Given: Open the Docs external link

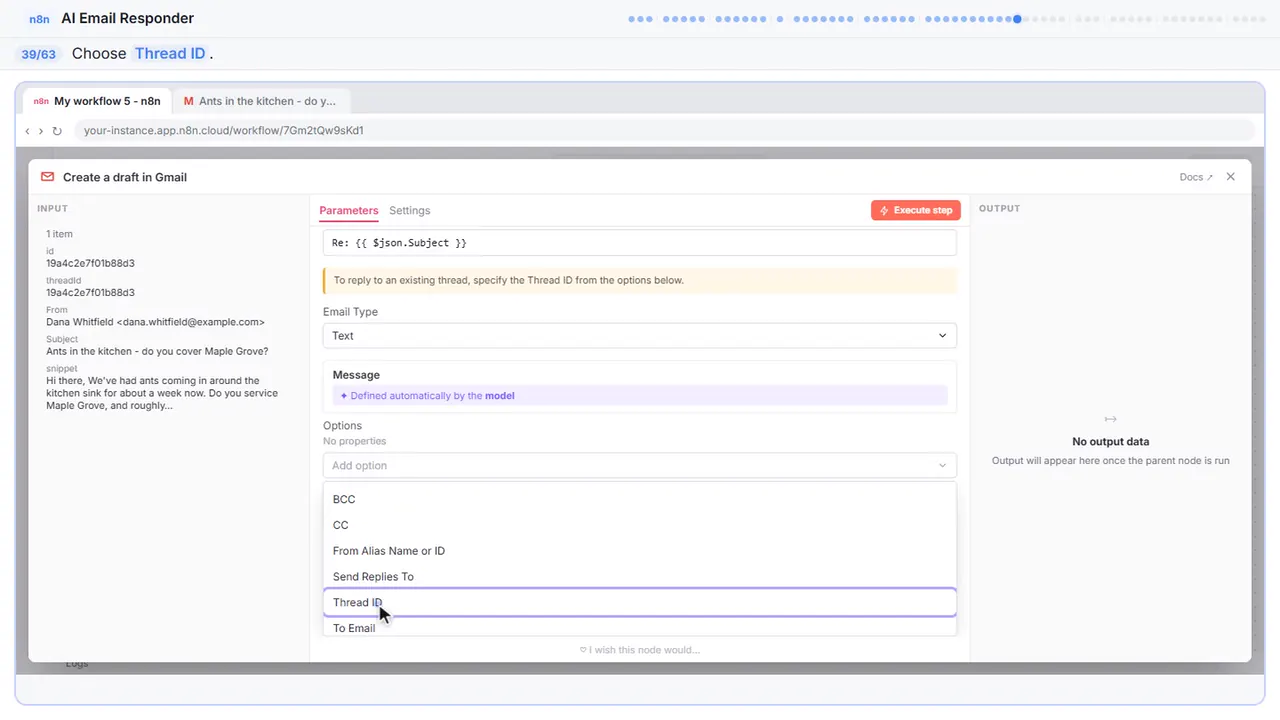Looking at the screenshot, I should pos(1196,177).
